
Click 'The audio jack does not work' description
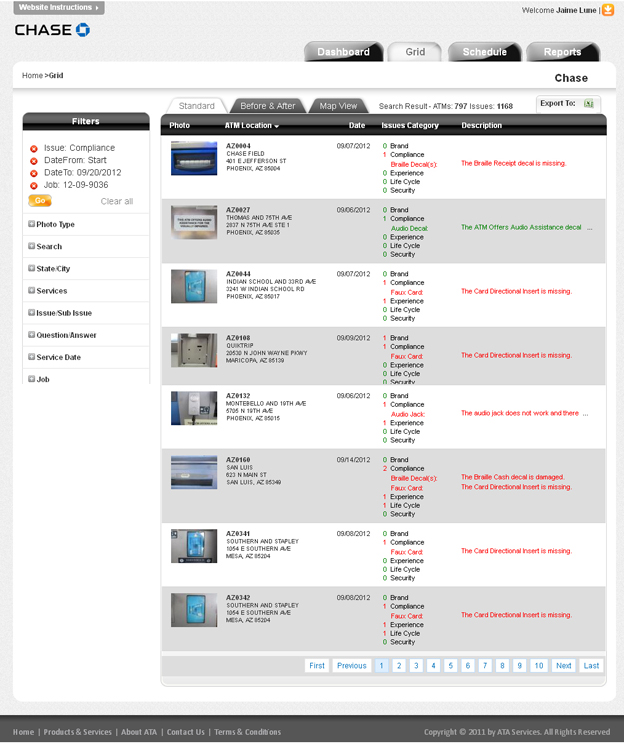520,413
